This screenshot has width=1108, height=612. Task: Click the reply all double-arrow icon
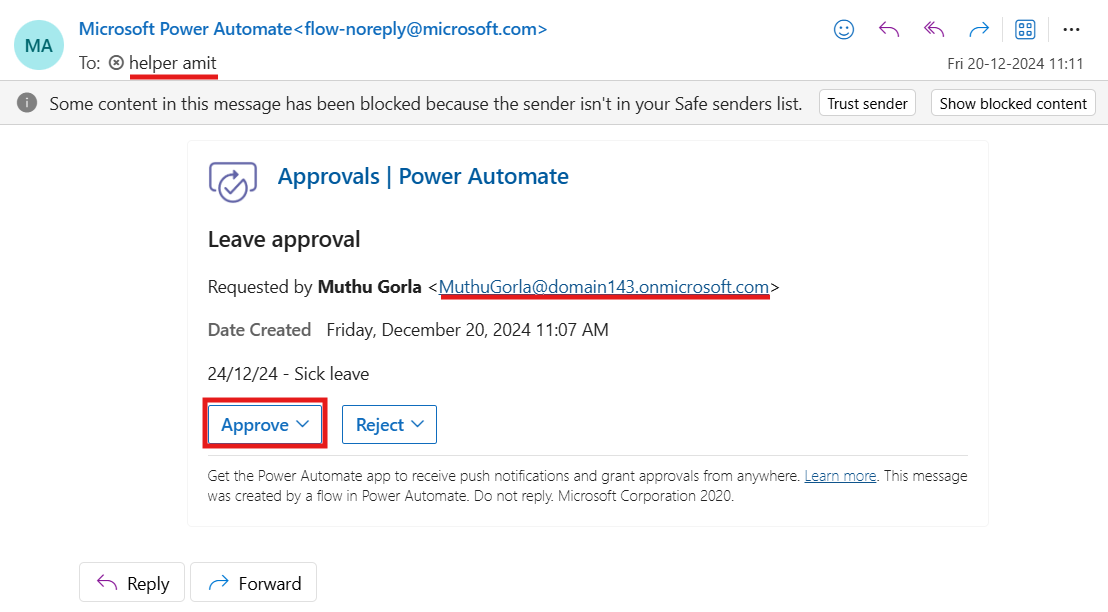934,29
